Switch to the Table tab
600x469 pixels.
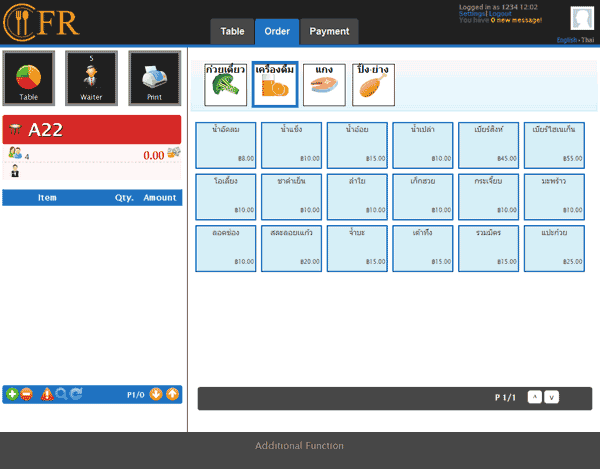point(232,31)
